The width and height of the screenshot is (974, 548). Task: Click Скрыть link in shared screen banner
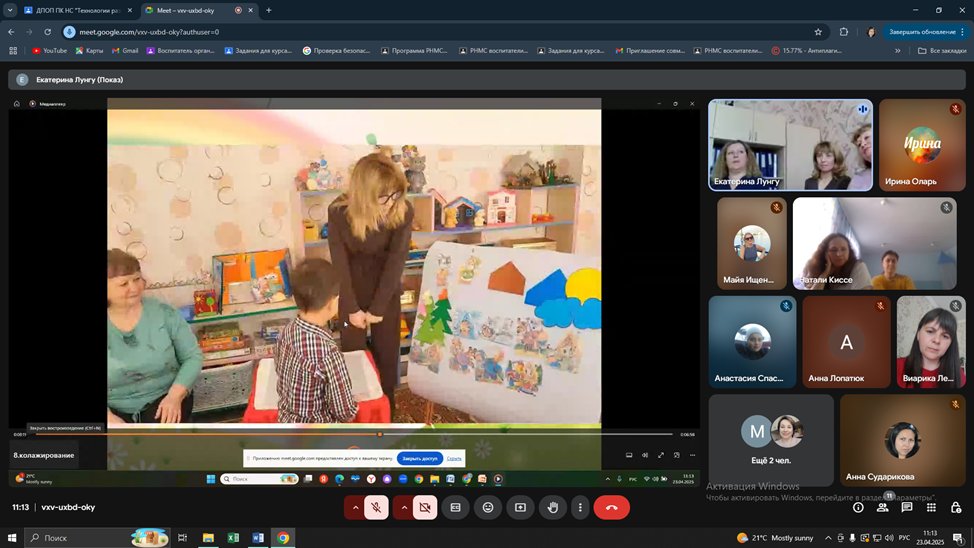(454, 459)
